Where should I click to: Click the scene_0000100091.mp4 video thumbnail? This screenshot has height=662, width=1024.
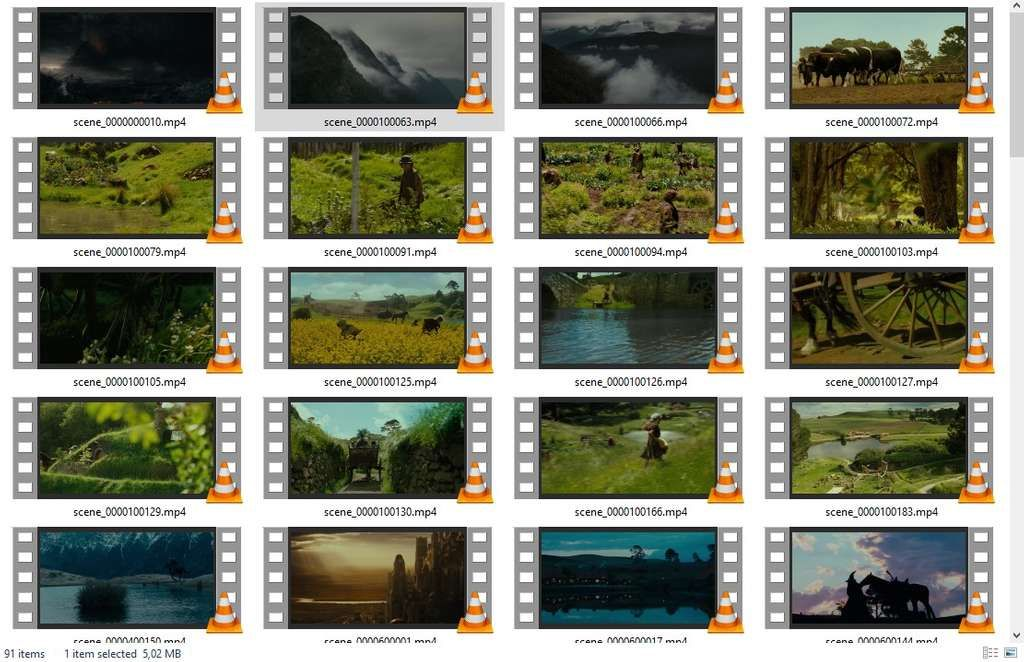pyautogui.click(x=377, y=188)
